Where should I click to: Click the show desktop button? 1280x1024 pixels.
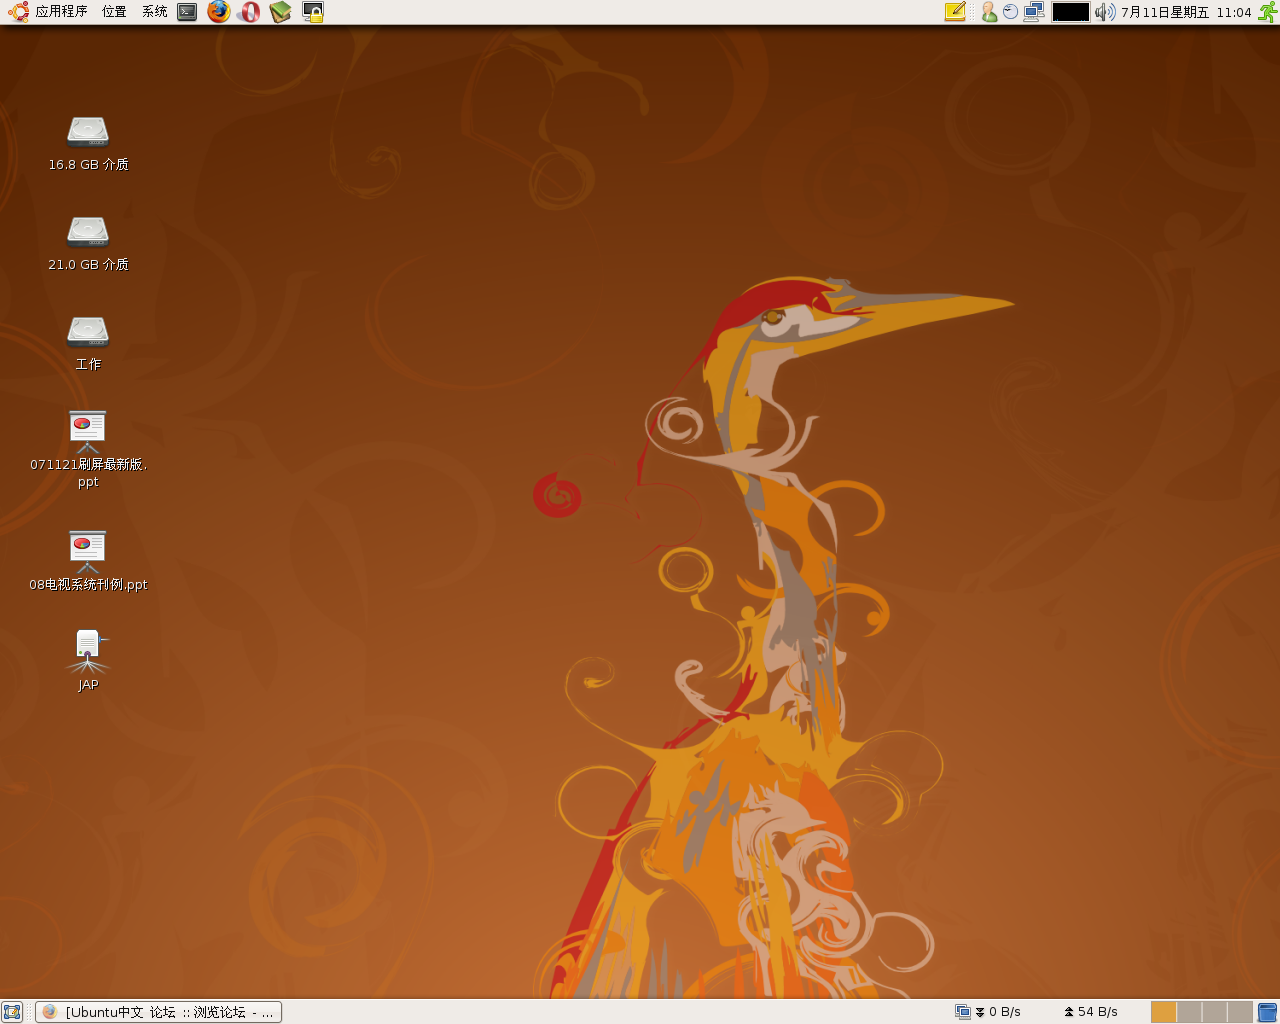[12, 1012]
